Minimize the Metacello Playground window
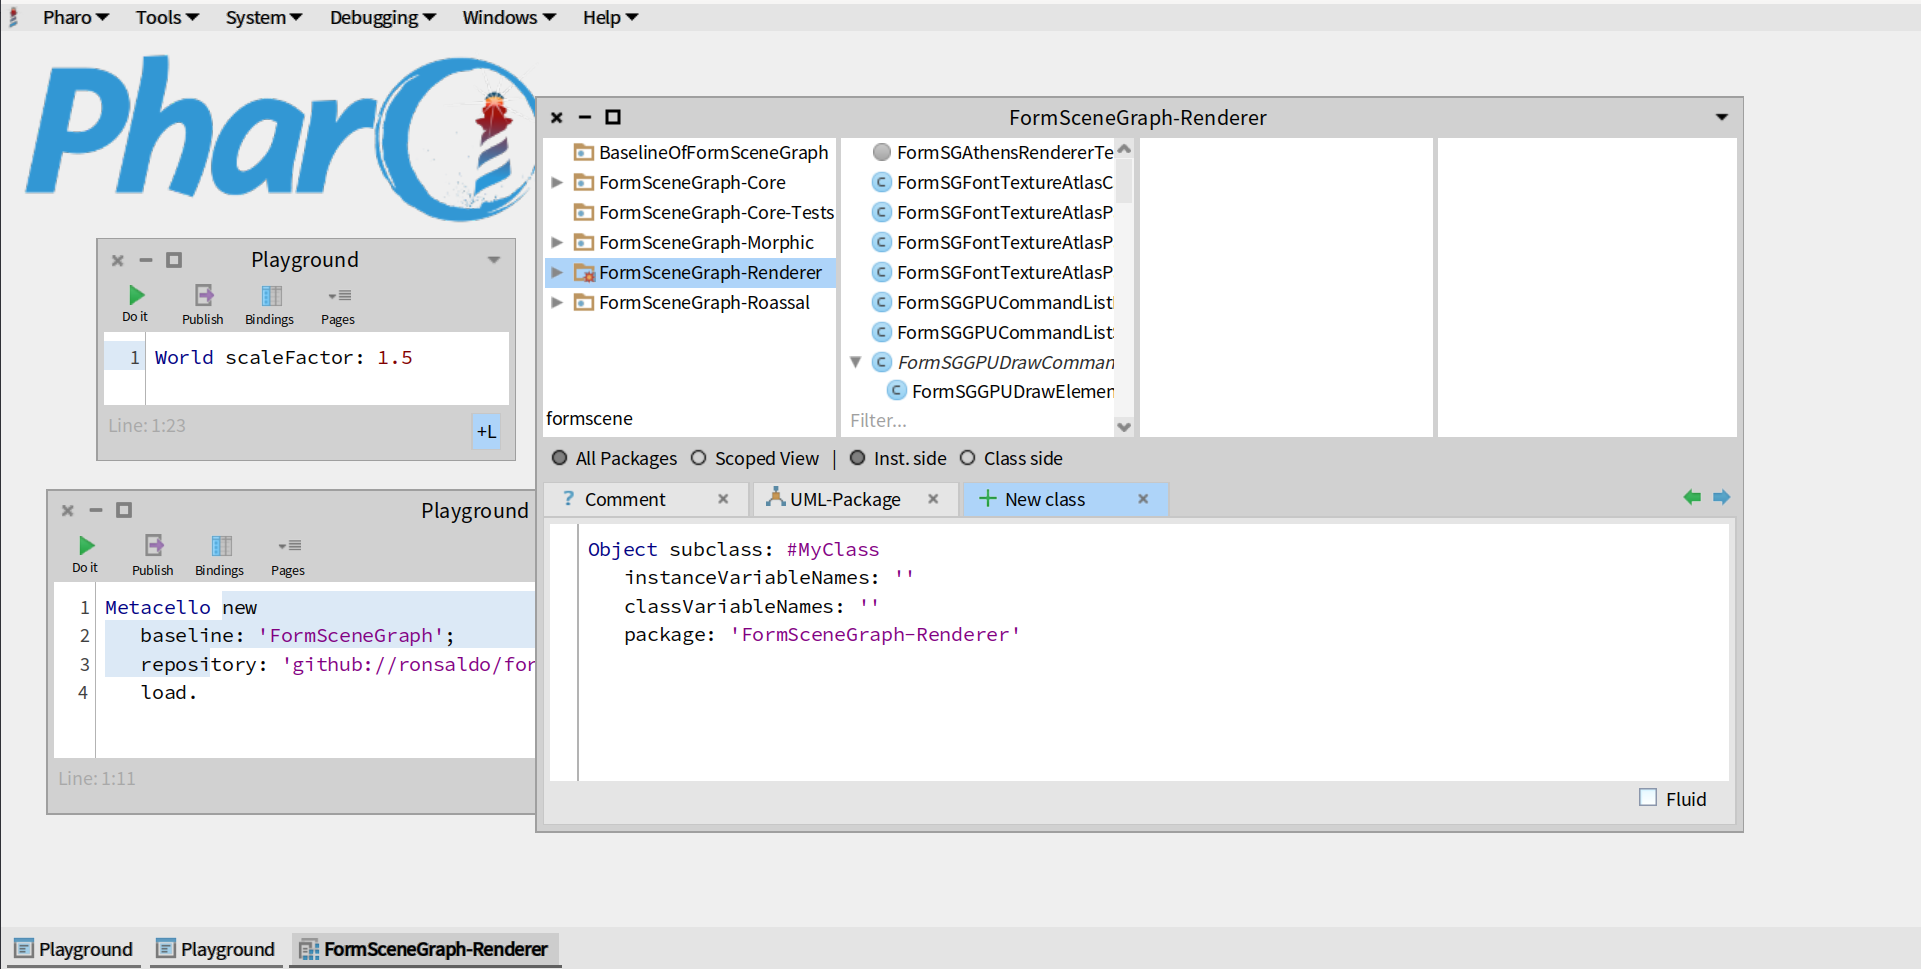1921x969 pixels. click(x=96, y=510)
